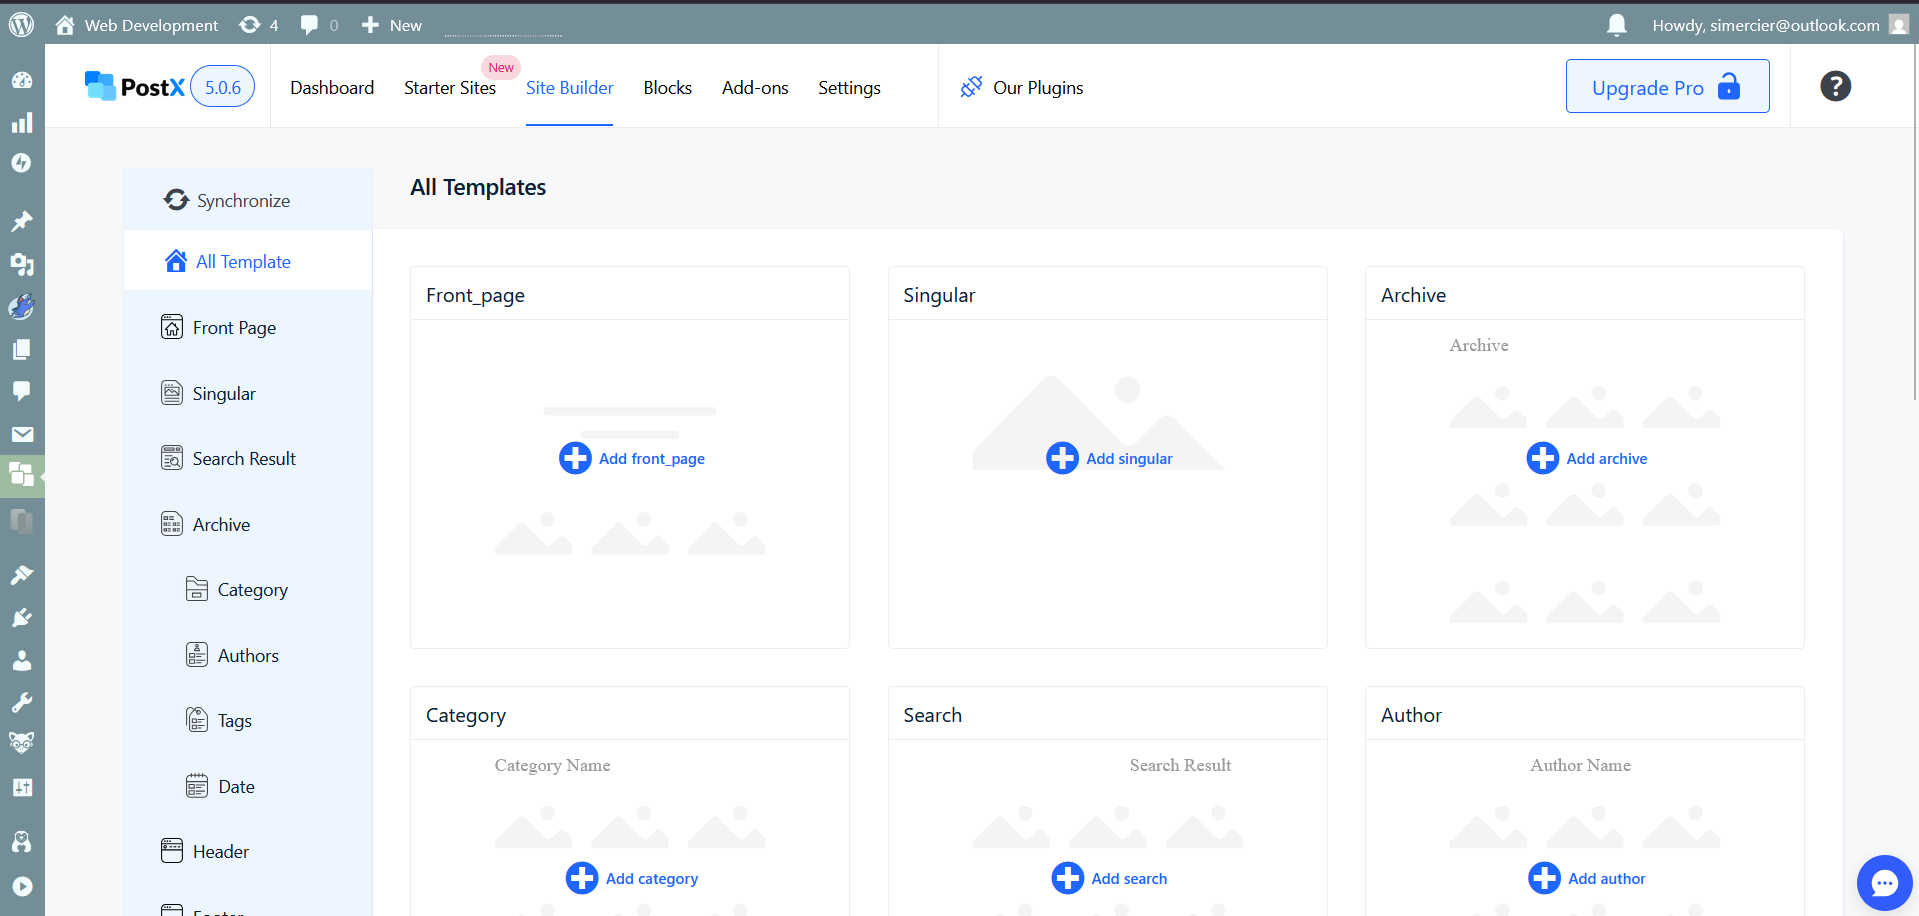Click the WordPress logo icon
The height and width of the screenshot is (916, 1919).
pyautogui.click(x=21, y=25)
